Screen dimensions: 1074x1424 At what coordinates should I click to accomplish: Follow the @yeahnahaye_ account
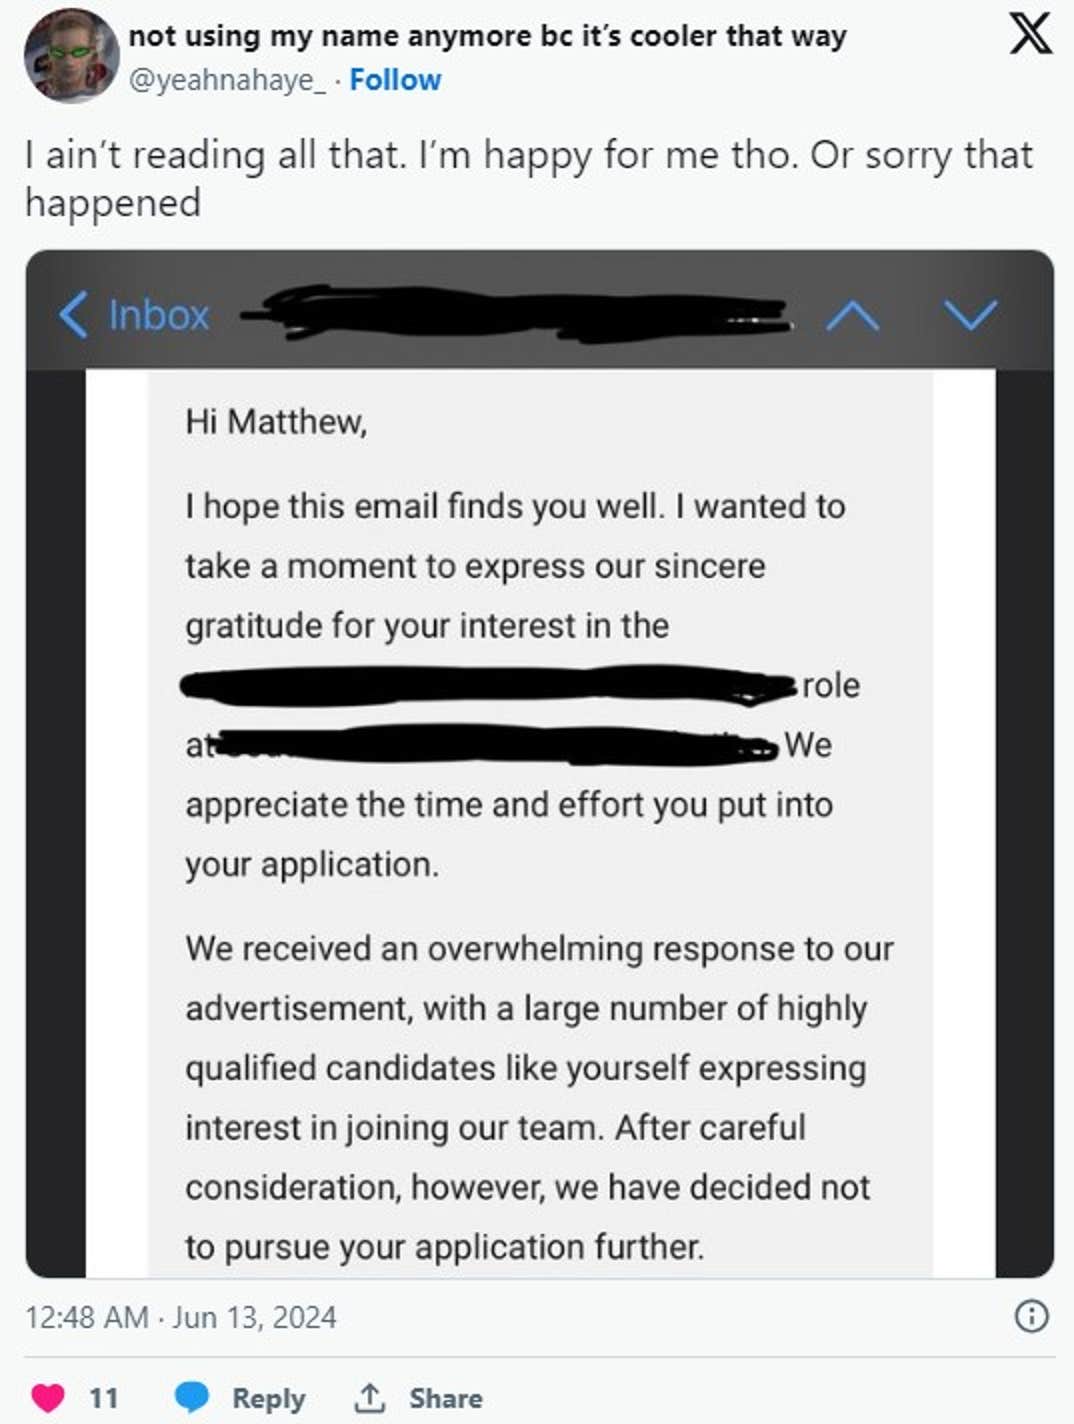coord(395,80)
